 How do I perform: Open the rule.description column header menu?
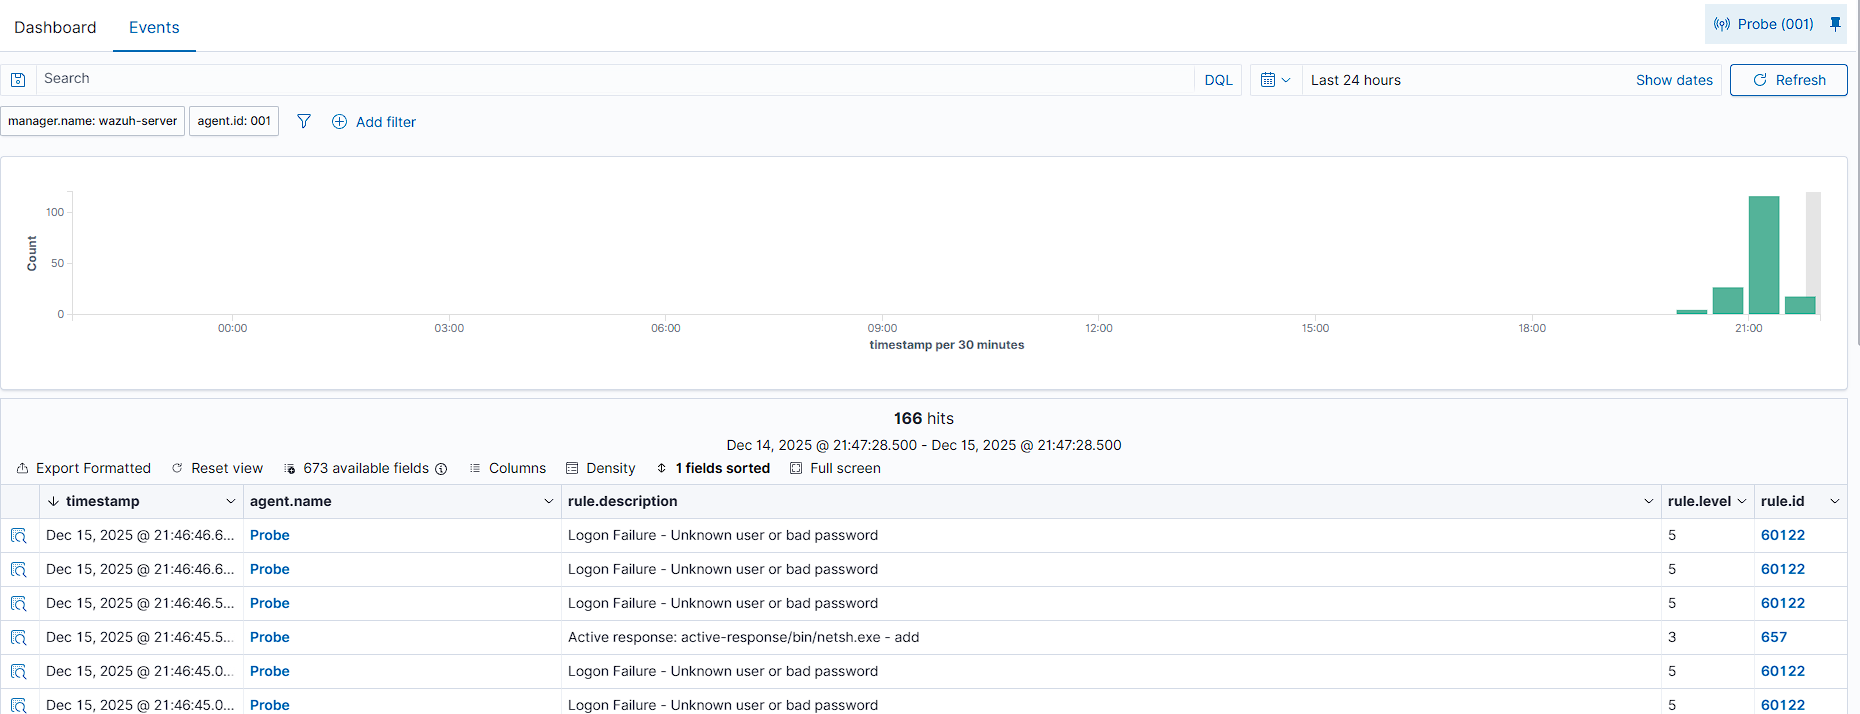[1649, 502]
